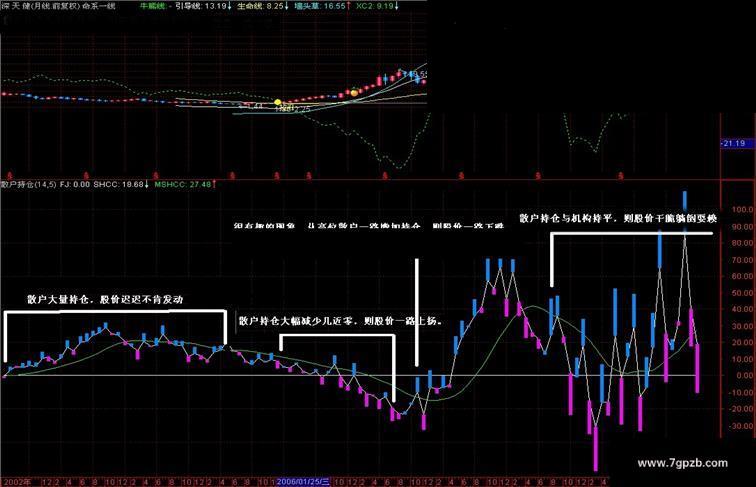Select the SHCC: 18.68 reading
756x487 pixels.
pos(121,184)
